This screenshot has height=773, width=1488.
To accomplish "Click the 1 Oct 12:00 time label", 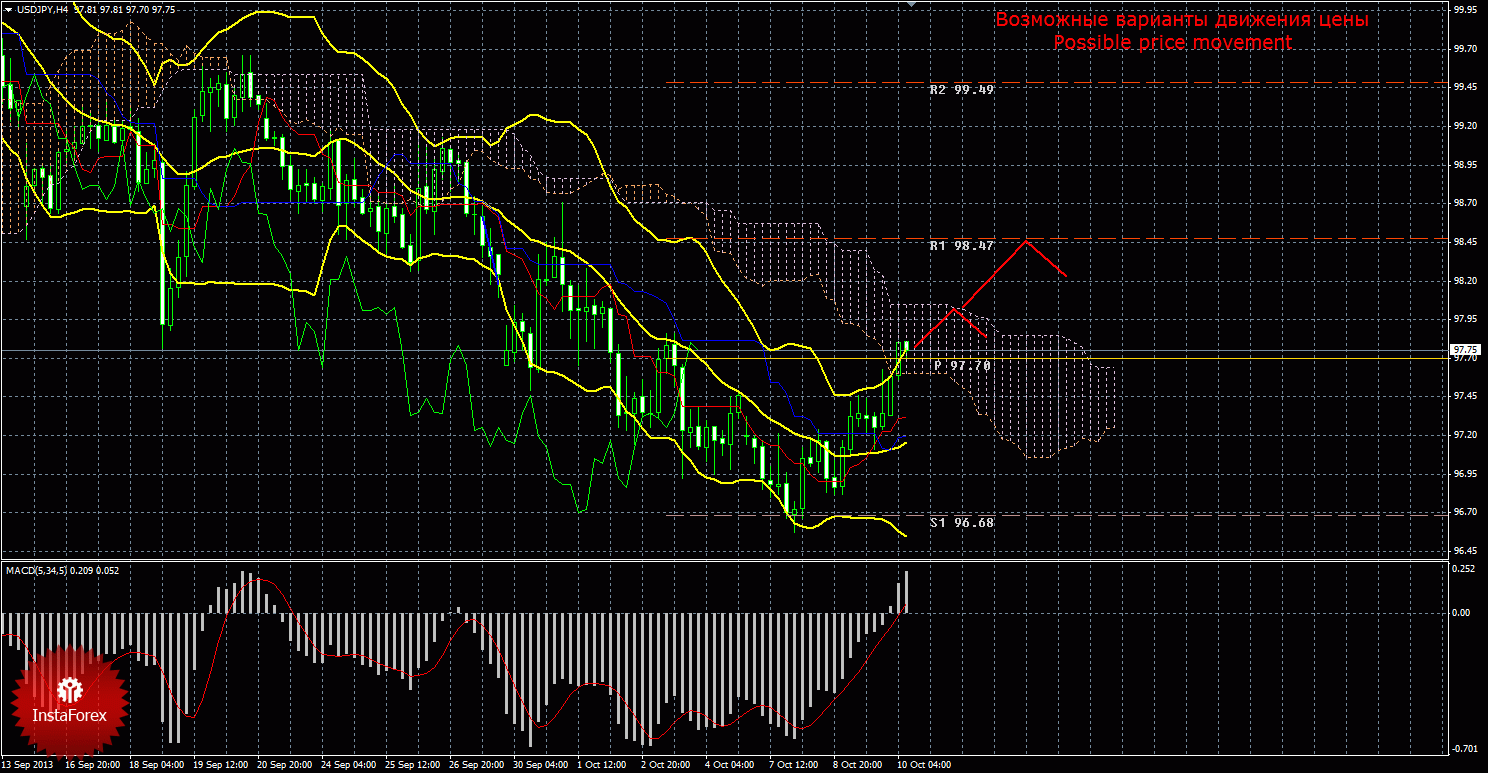I will click(x=602, y=765).
